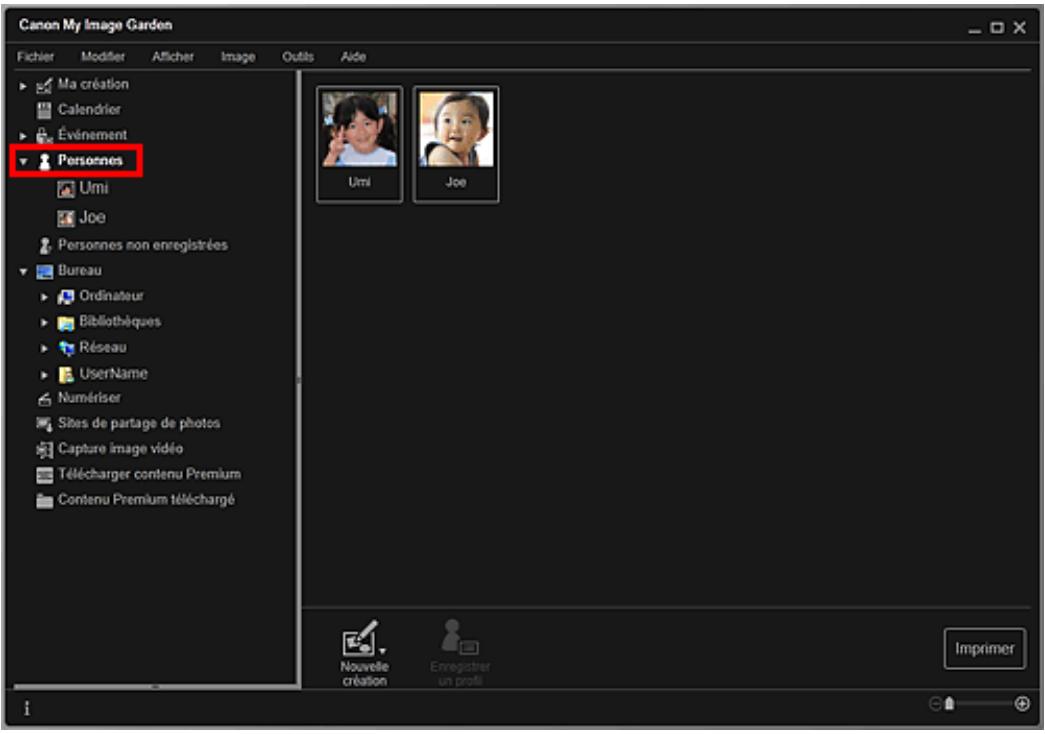1045x734 pixels.
Task: Select the Joe person thumbnail
Action: [x=456, y=144]
